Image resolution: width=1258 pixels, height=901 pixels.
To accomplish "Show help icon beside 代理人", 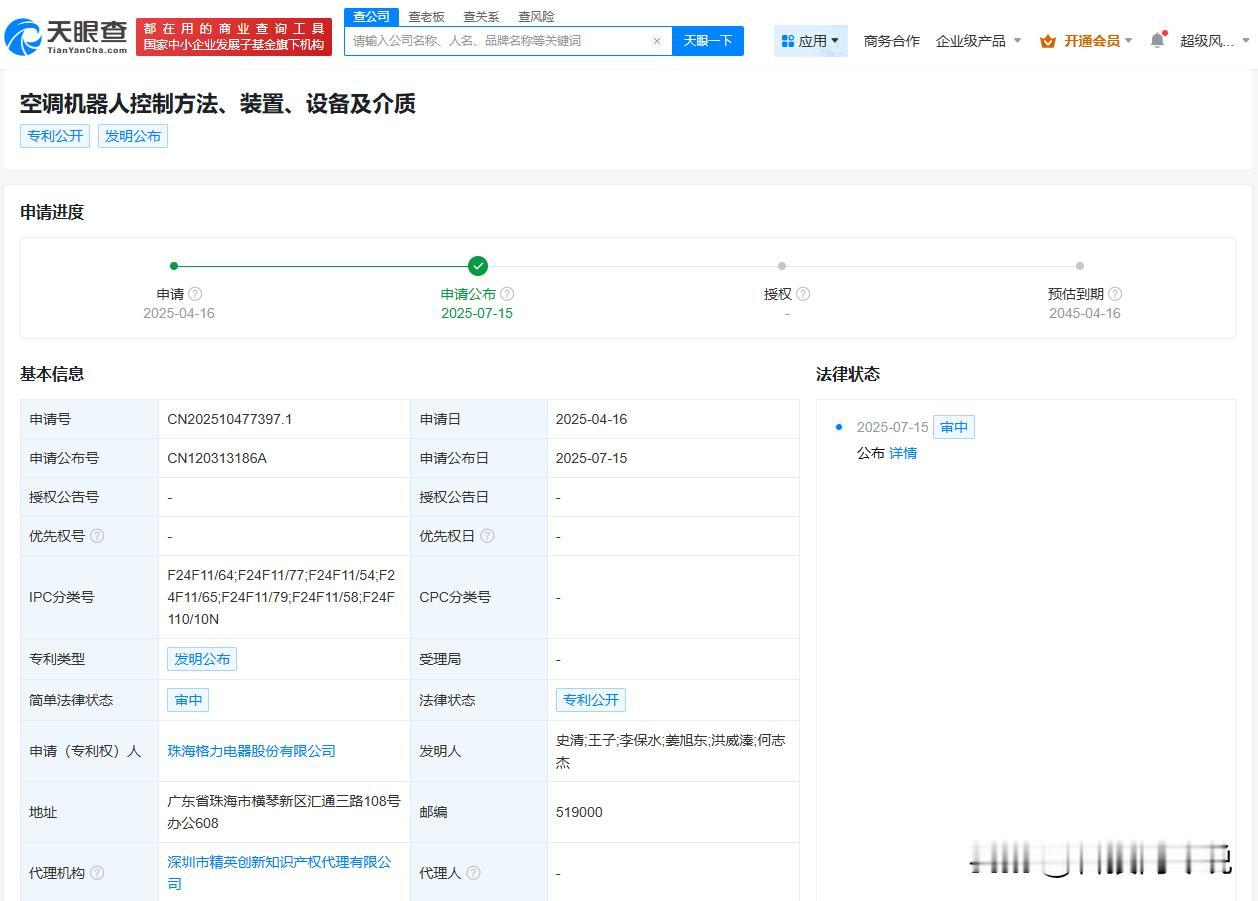I will [x=473, y=873].
